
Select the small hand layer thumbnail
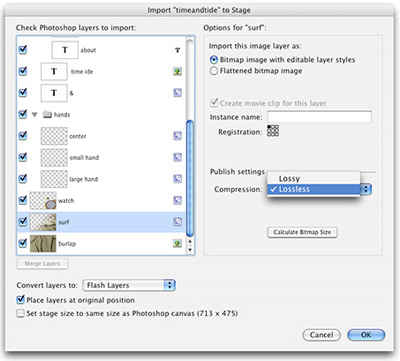click(54, 157)
